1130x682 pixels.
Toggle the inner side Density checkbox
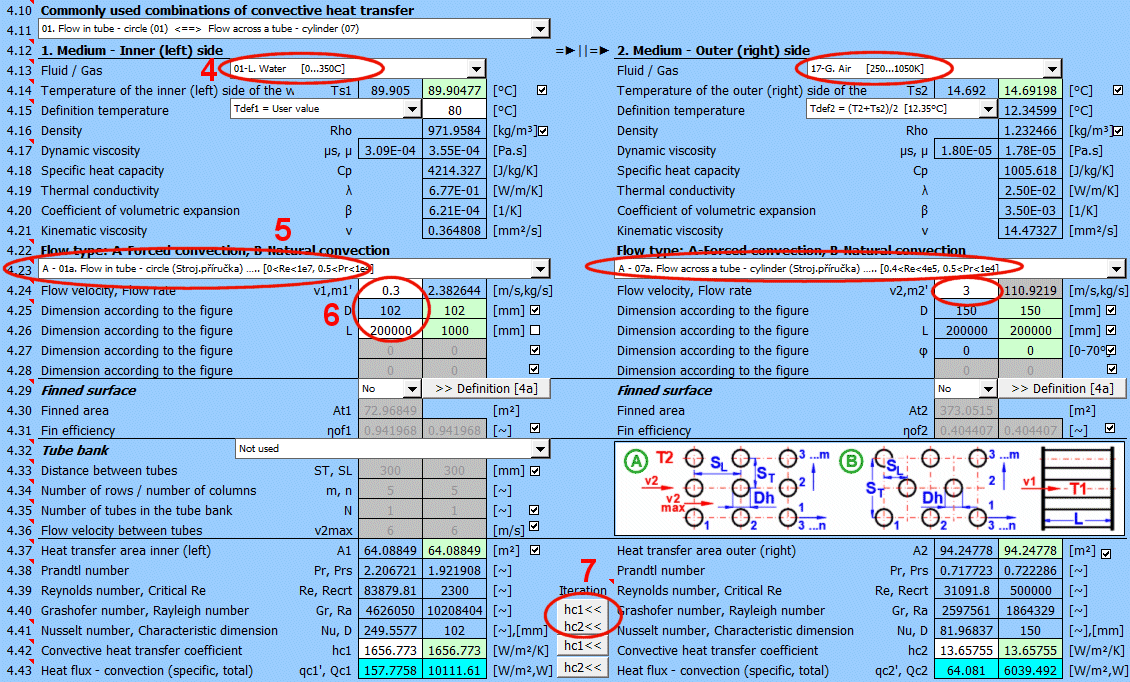pos(544,130)
